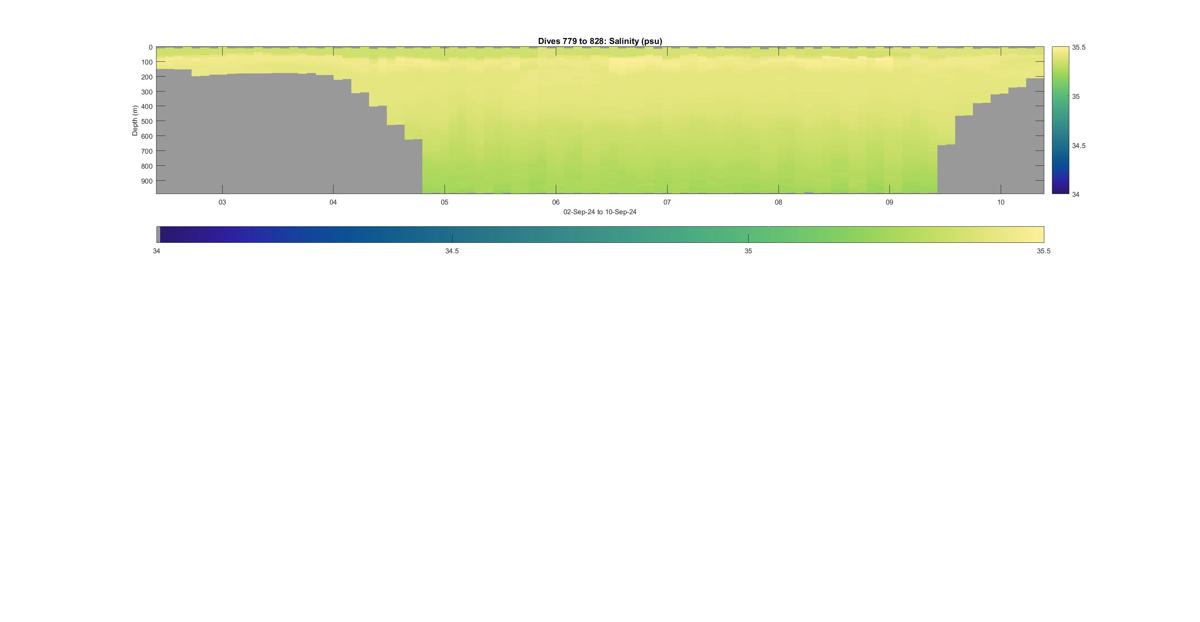The height and width of the screenshot is (622, 1200).
Task: Click the '02-Sep-24 to 10-Sep-24' date range label
Action: [x=600, y=212]
